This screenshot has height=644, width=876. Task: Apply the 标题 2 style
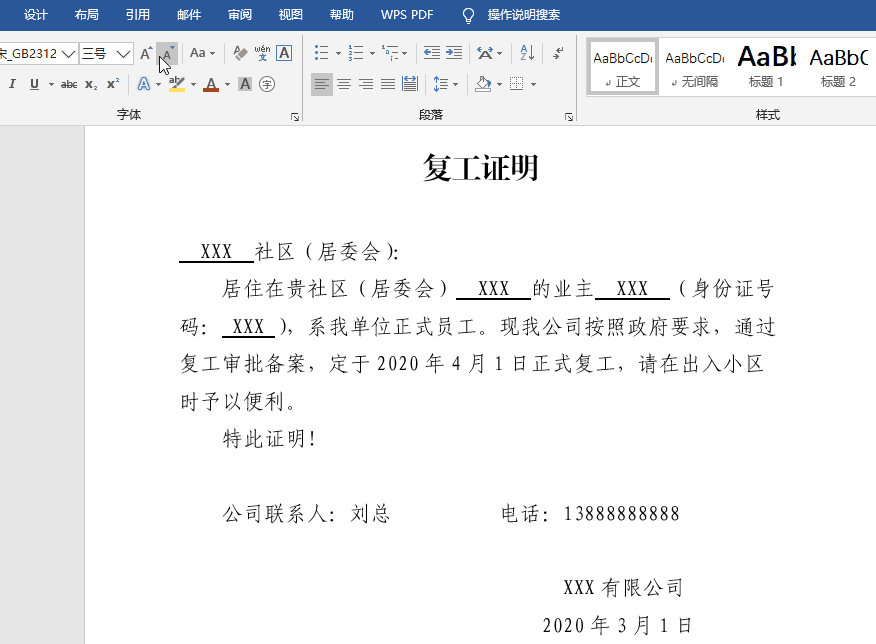click(838, 67)
